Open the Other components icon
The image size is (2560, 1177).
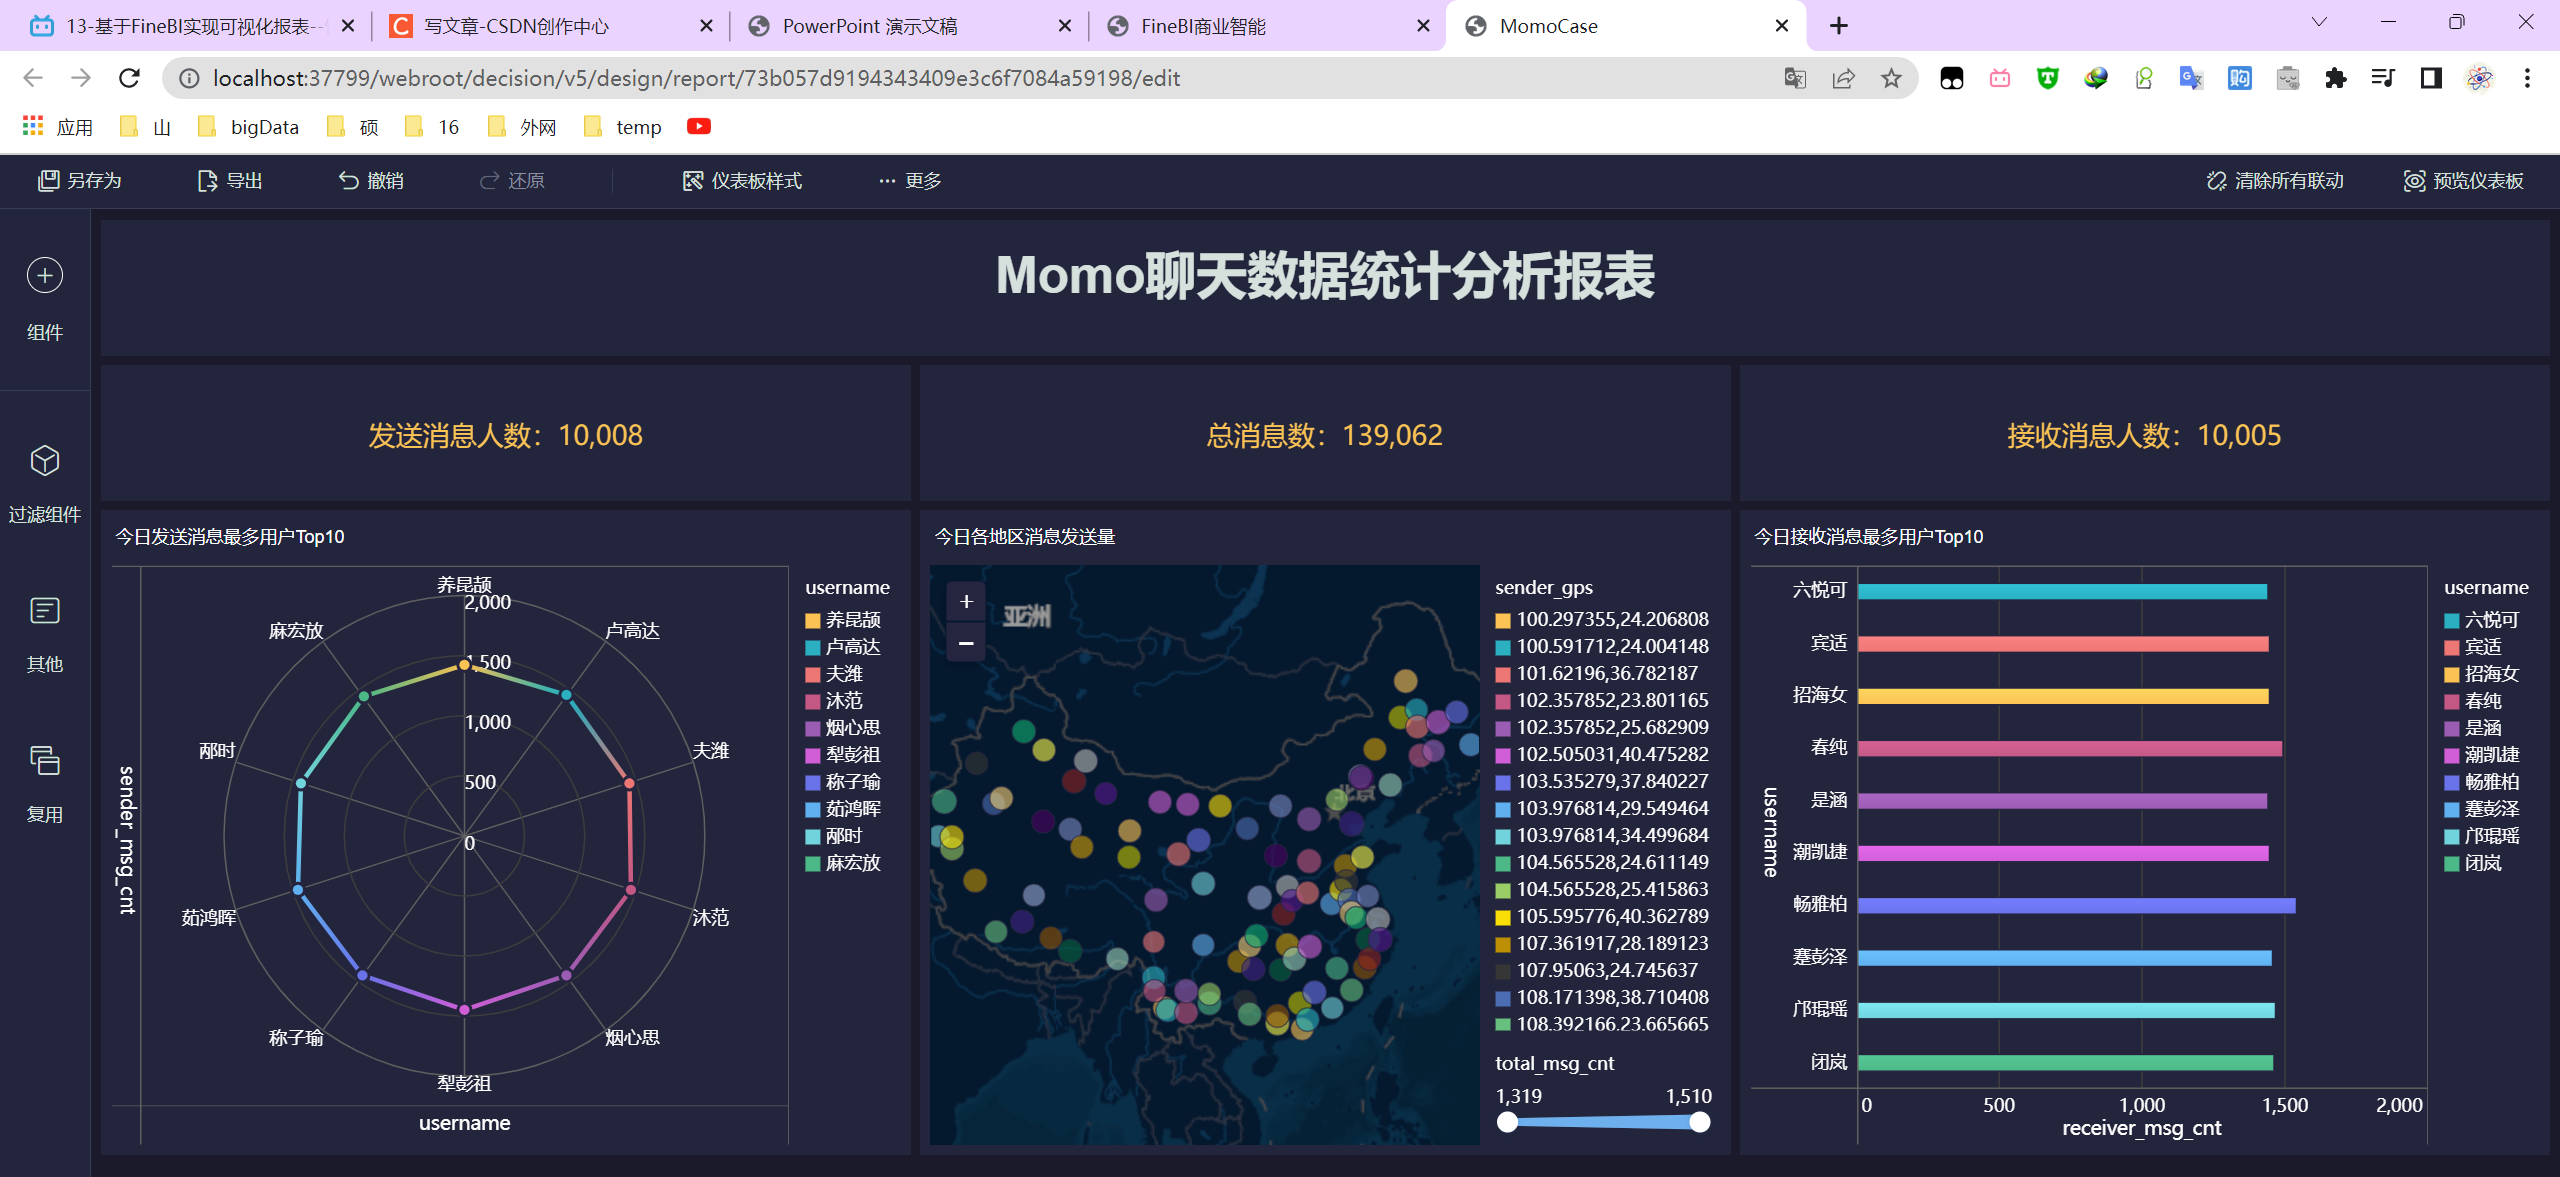(x=44, y=611)
